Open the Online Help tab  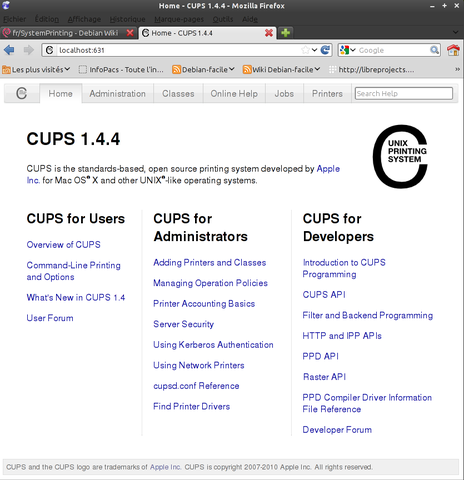coord(234,94)
